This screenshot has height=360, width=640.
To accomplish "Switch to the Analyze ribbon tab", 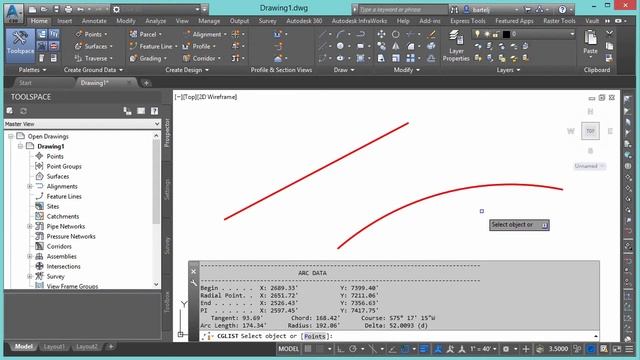I will pyautogui.click(x=156, y=21).
